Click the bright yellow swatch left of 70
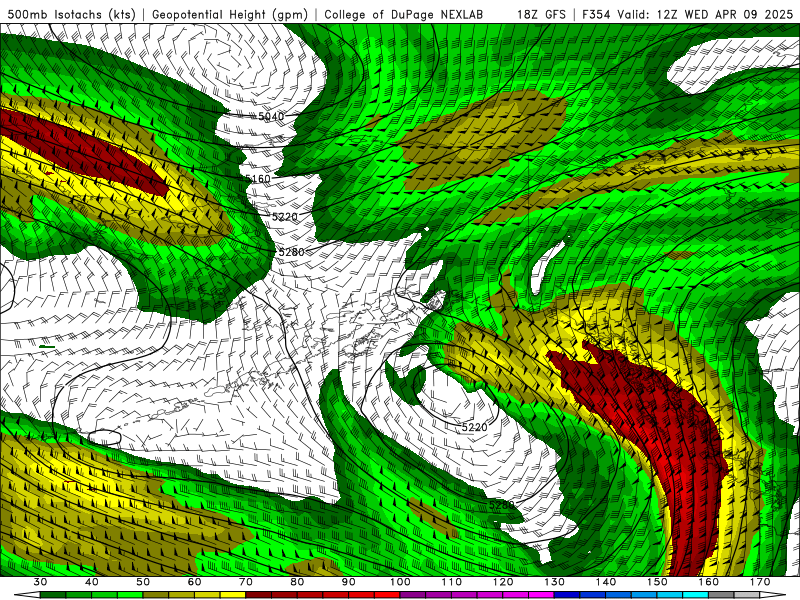 coord(233,595)
